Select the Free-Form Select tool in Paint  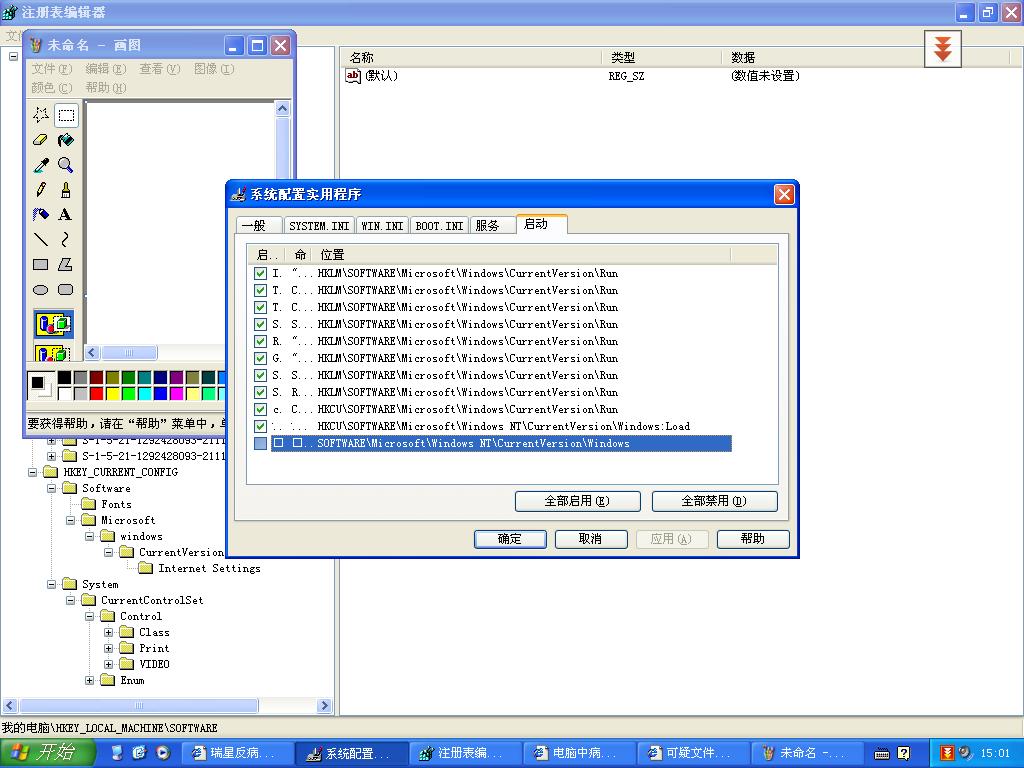pos(40,116)
